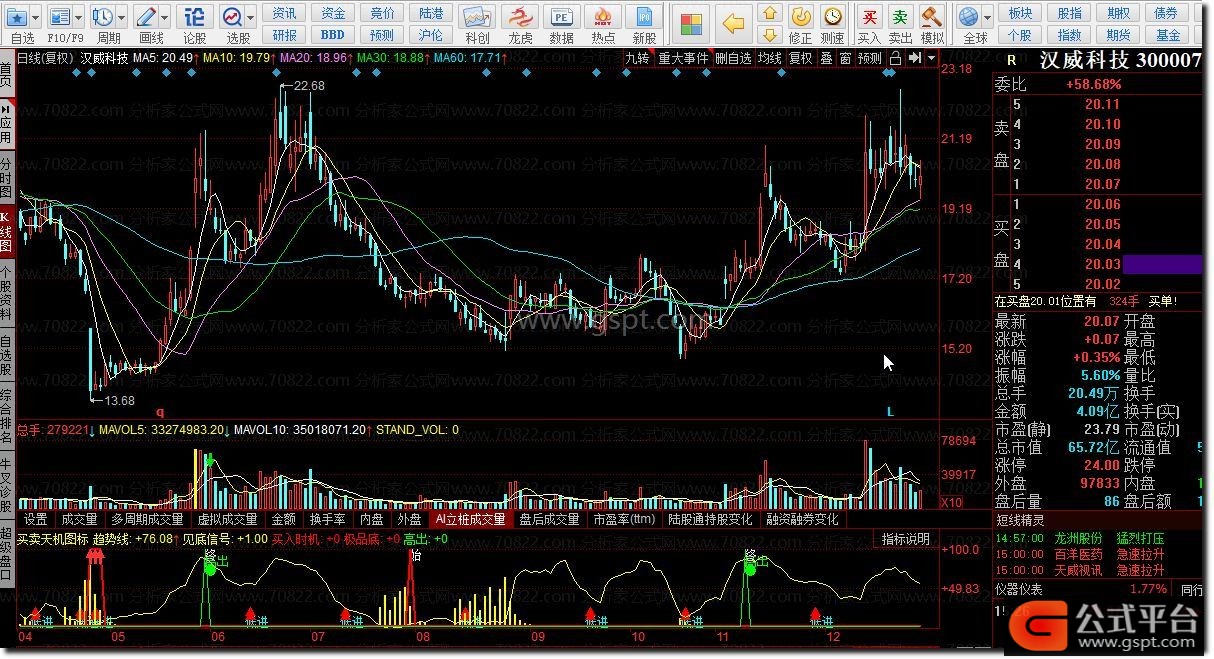Click the red 买入 buy icon

[870, 16]
